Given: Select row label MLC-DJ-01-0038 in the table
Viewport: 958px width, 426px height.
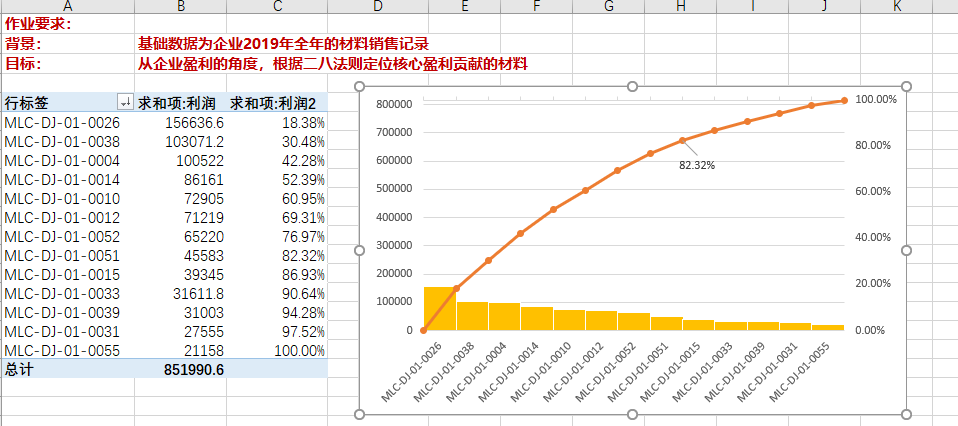Looking at the screenshot, I should (62, 141).
